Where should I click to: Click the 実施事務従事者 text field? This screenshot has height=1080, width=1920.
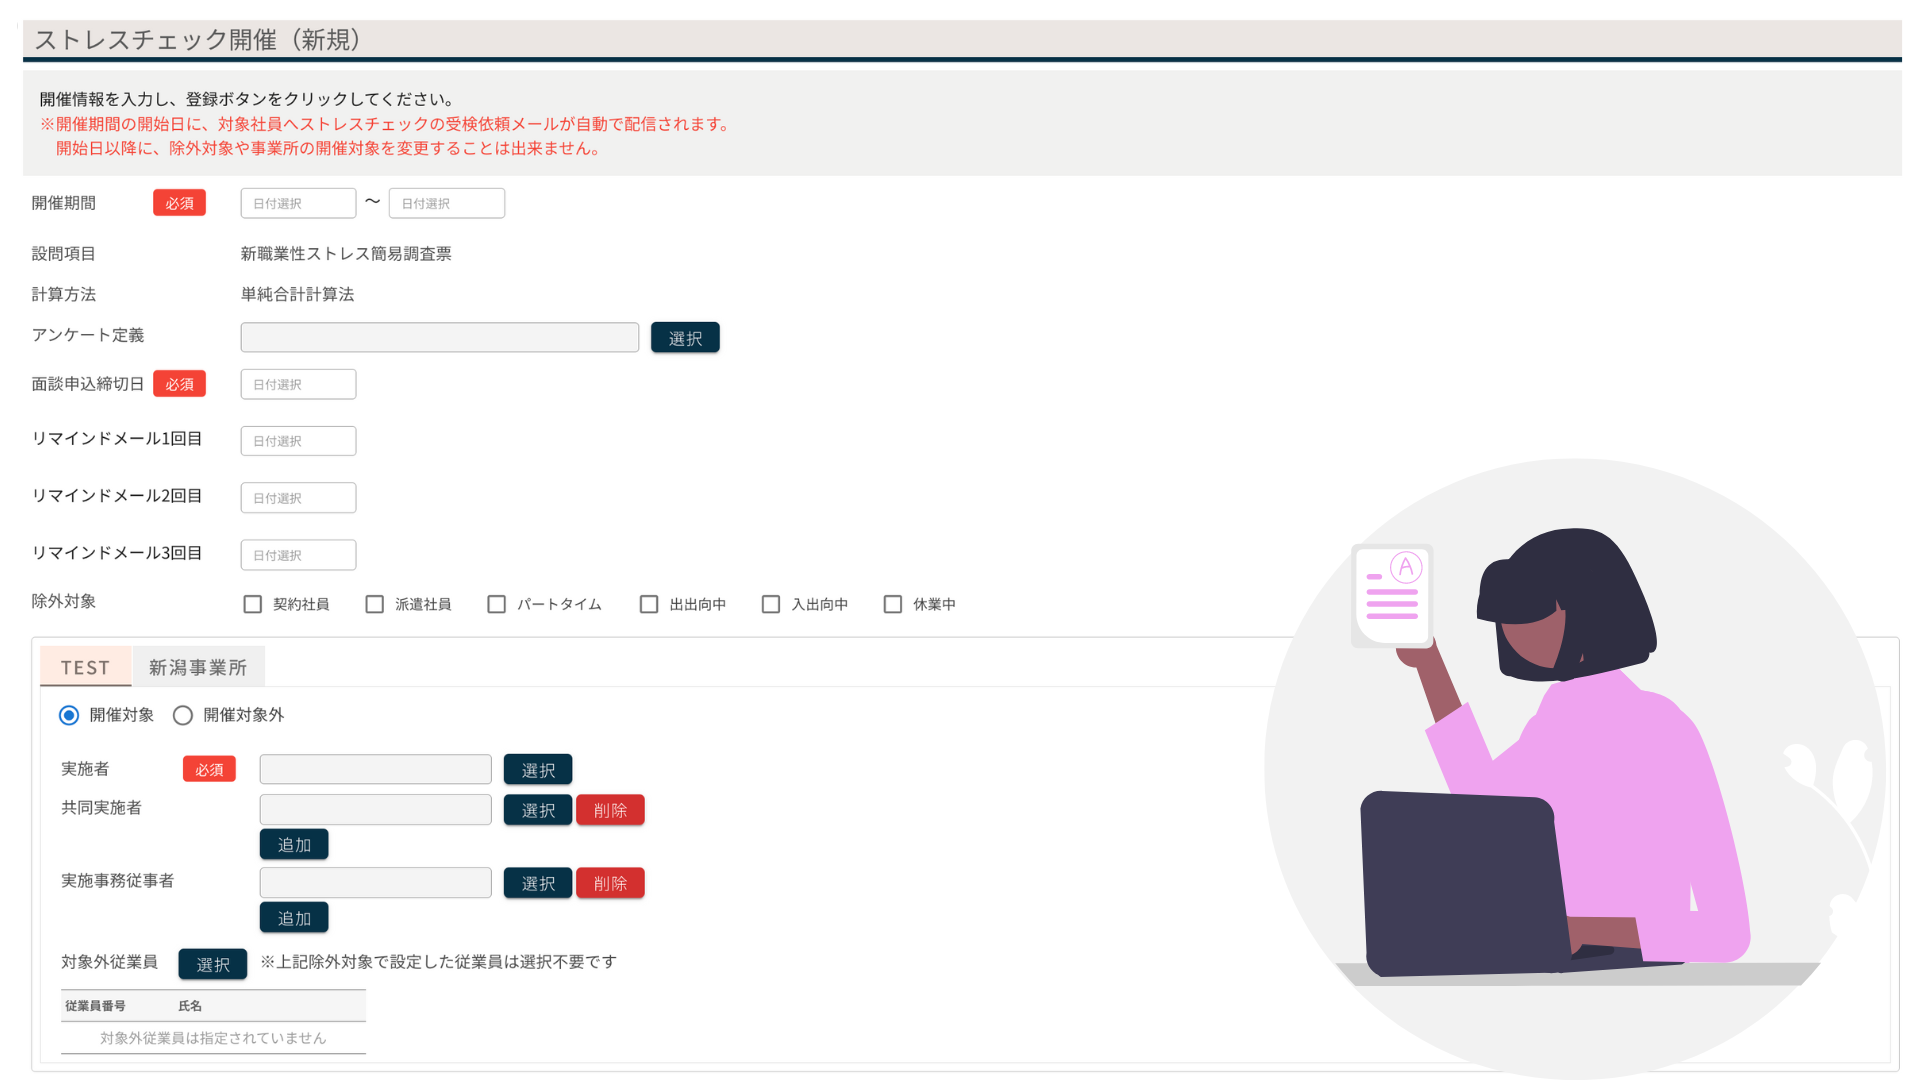(x=375, y=883)
